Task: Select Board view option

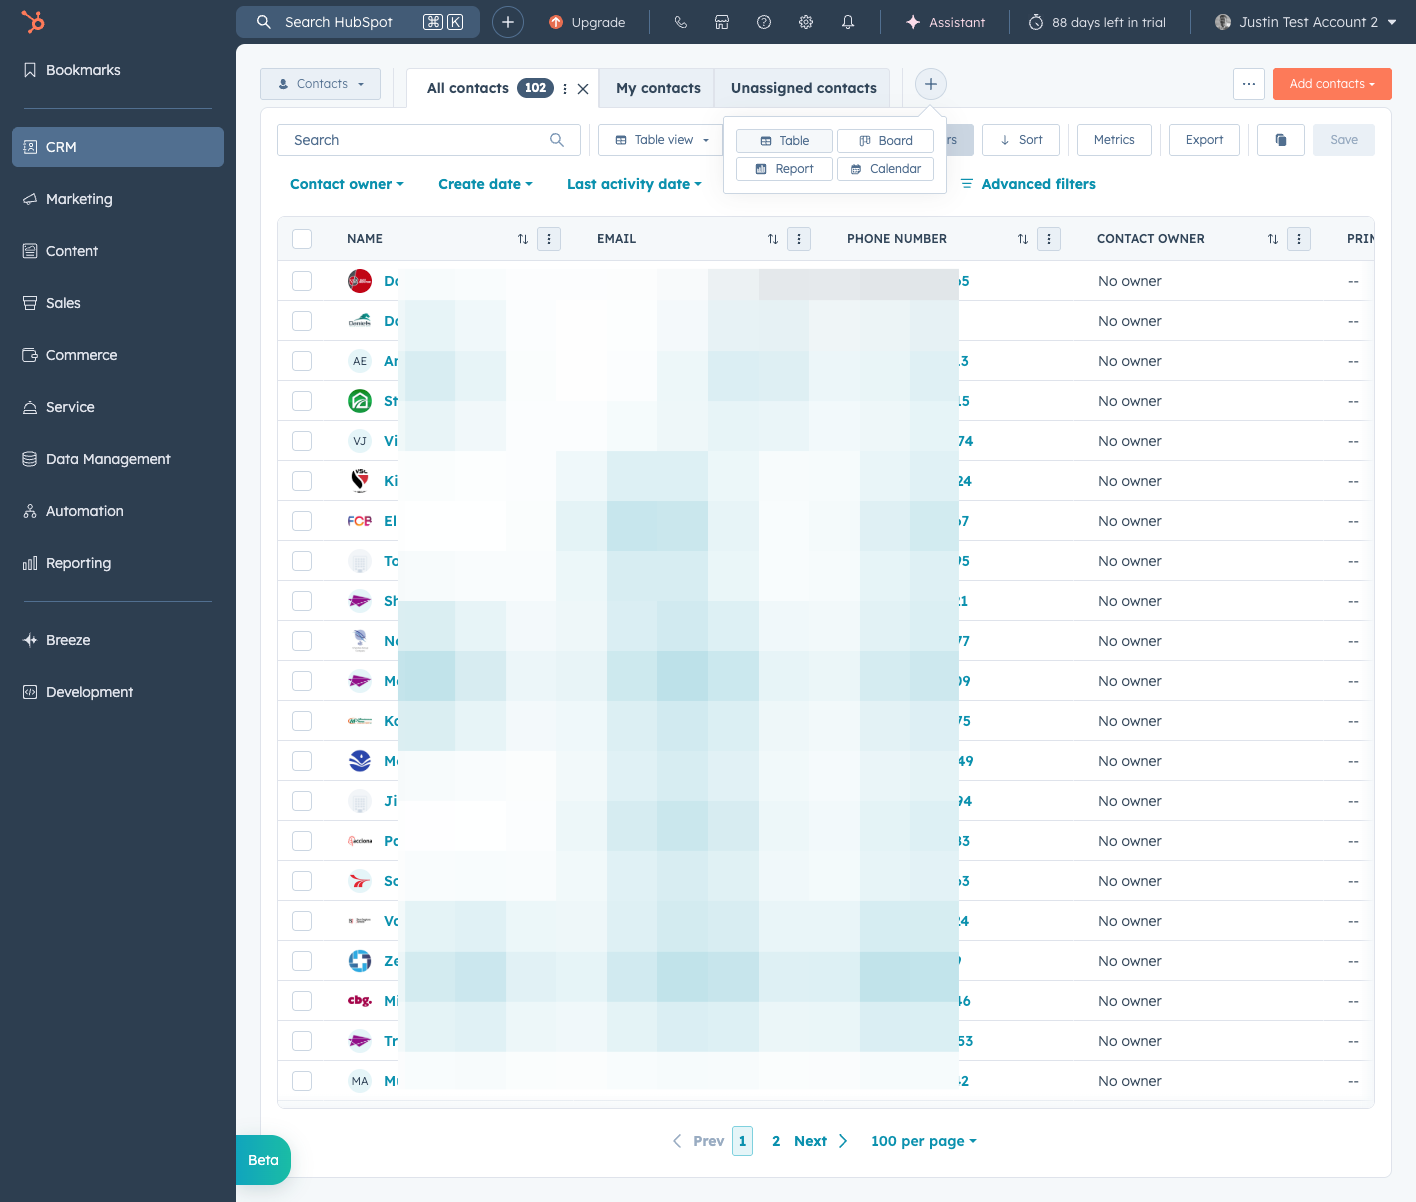Action: coord(885,141)
